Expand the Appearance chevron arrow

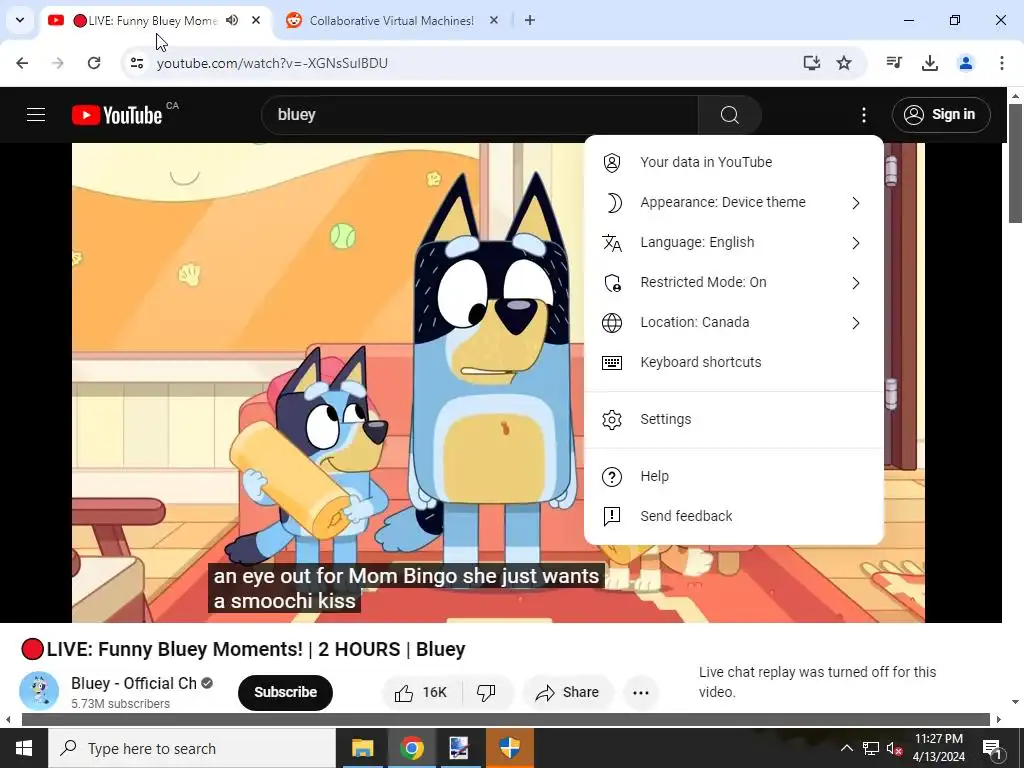coord(856,203)
